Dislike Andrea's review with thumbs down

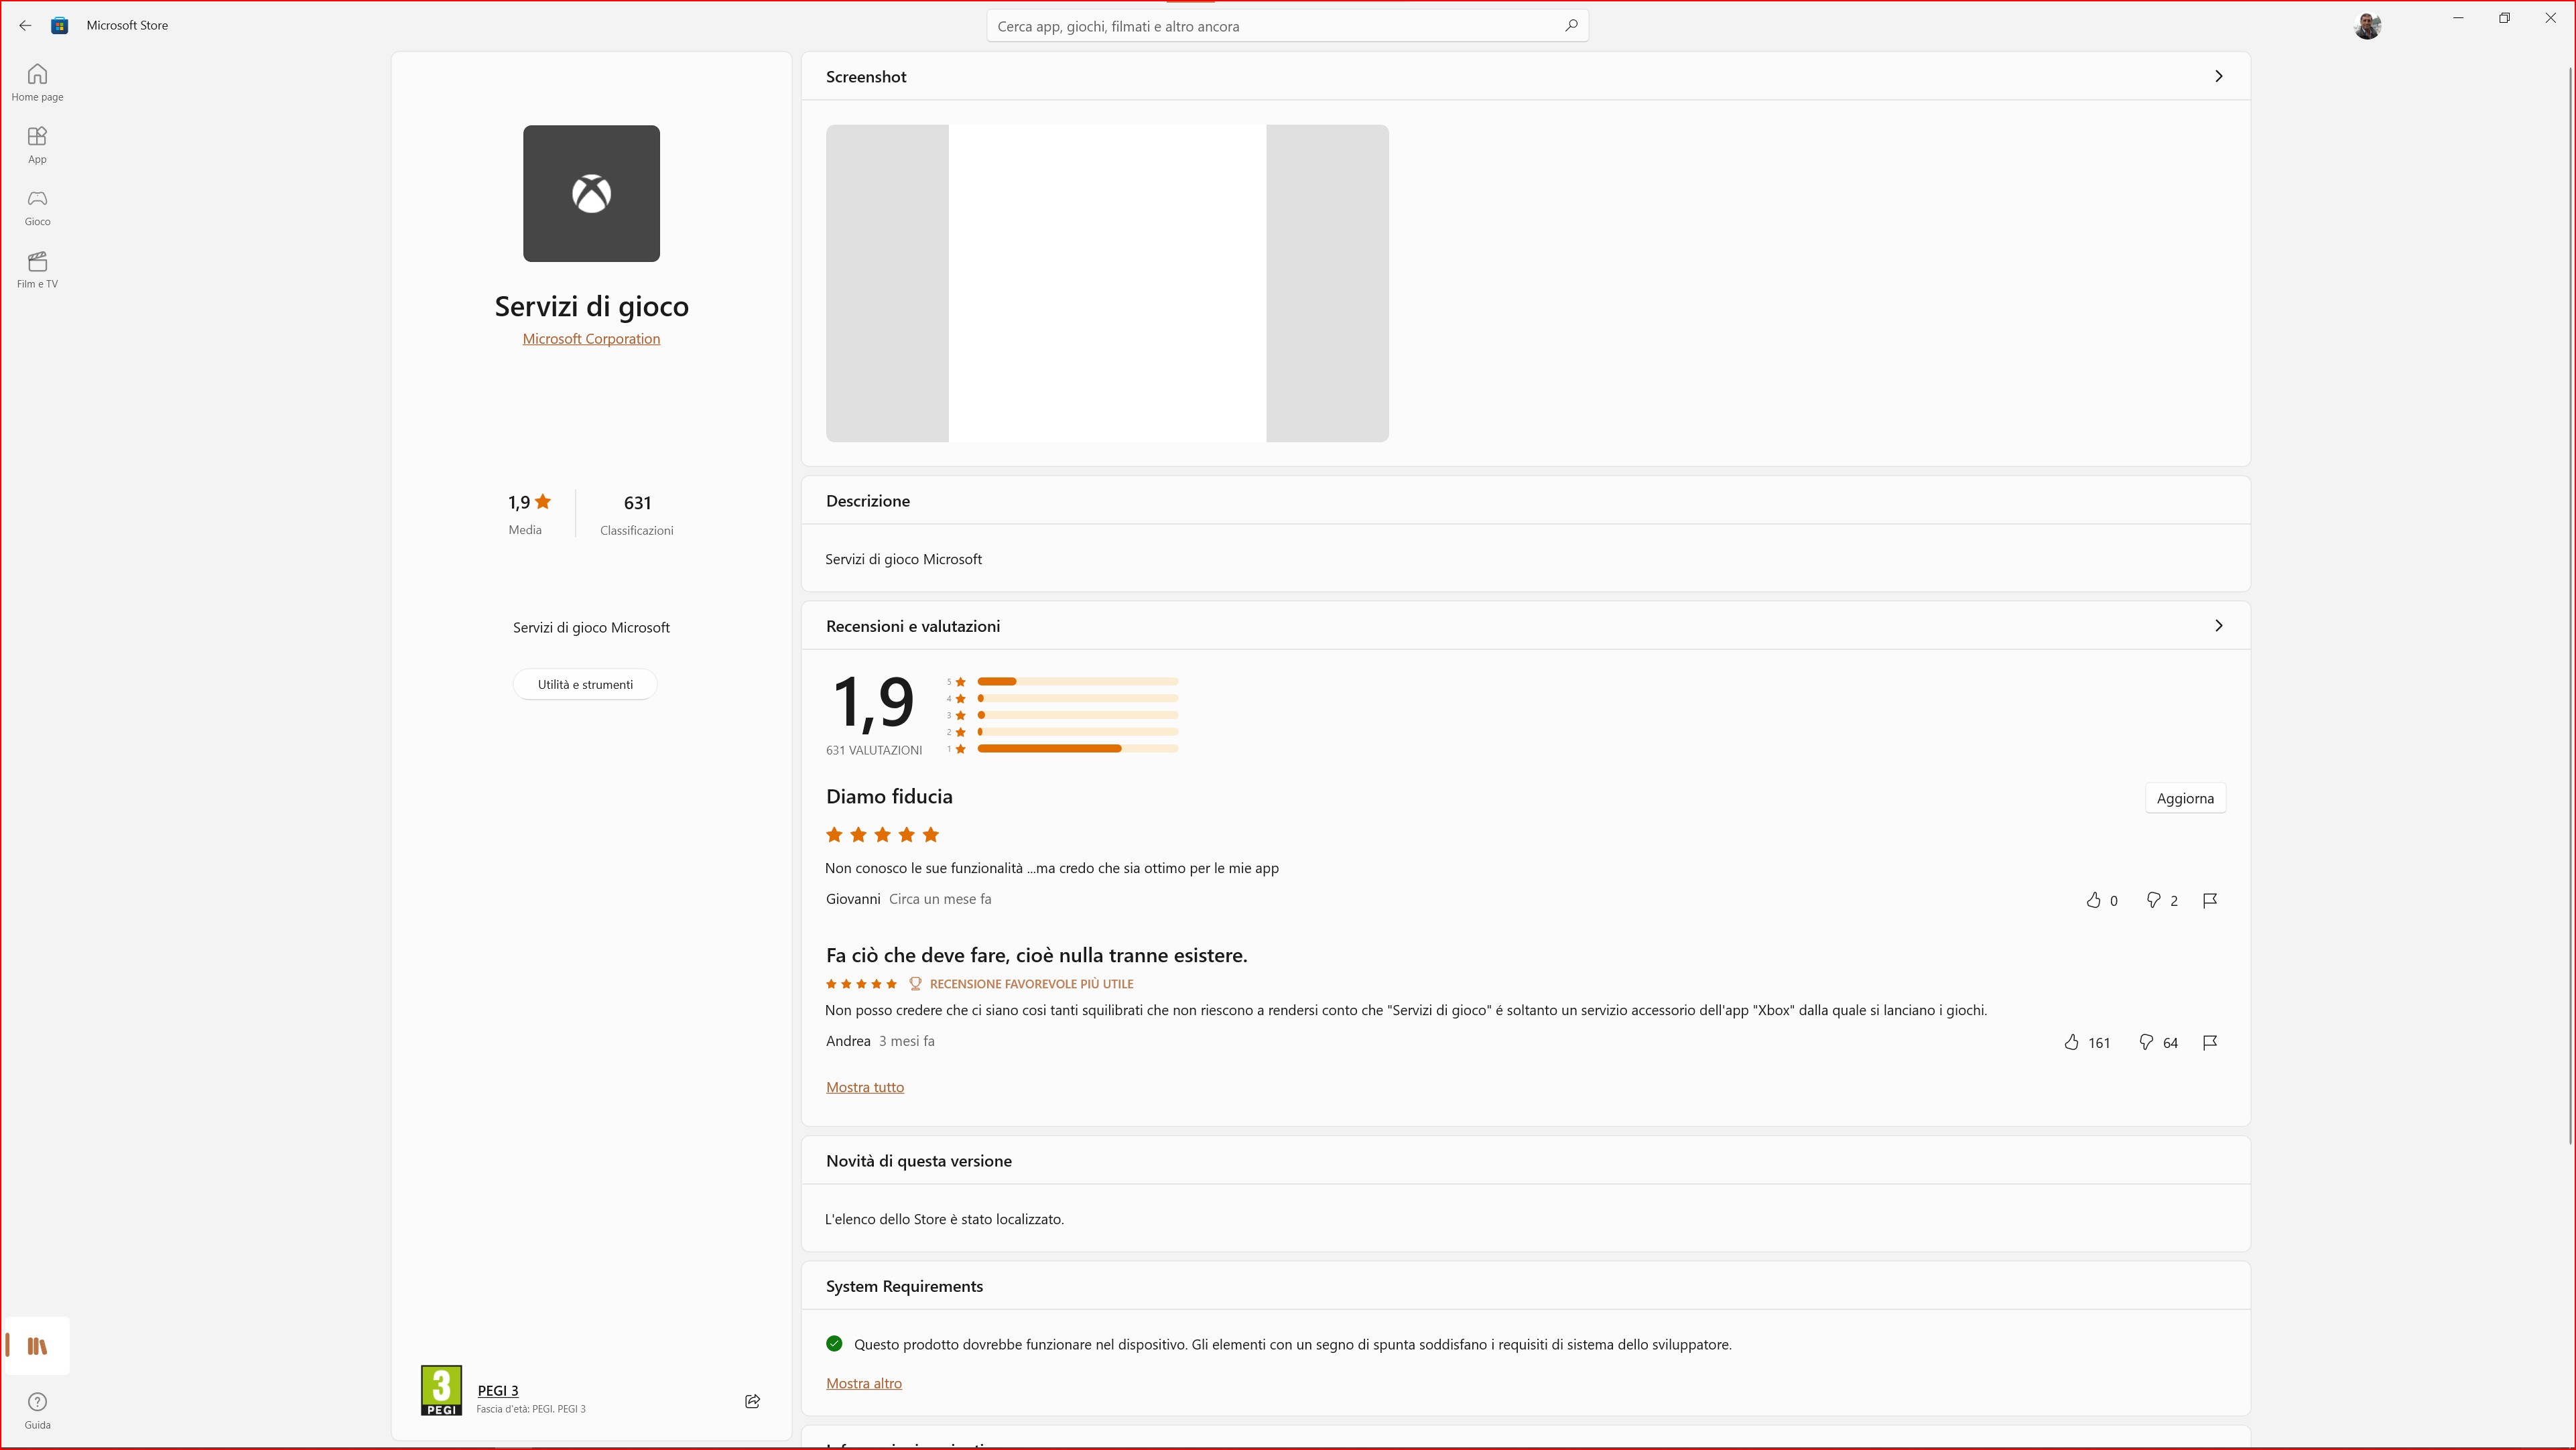[2146, 1042]
